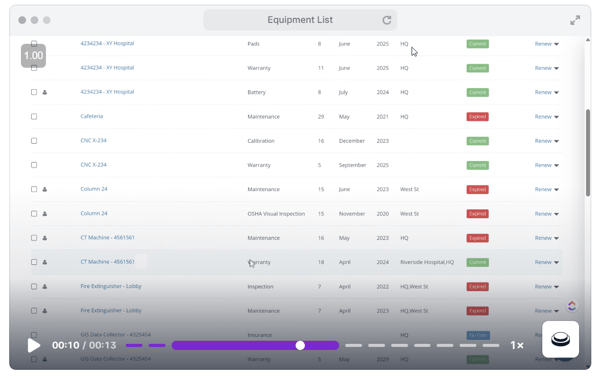Play the video recording
The height and width of the screenshot is (378, 600).
pos(34,345)
